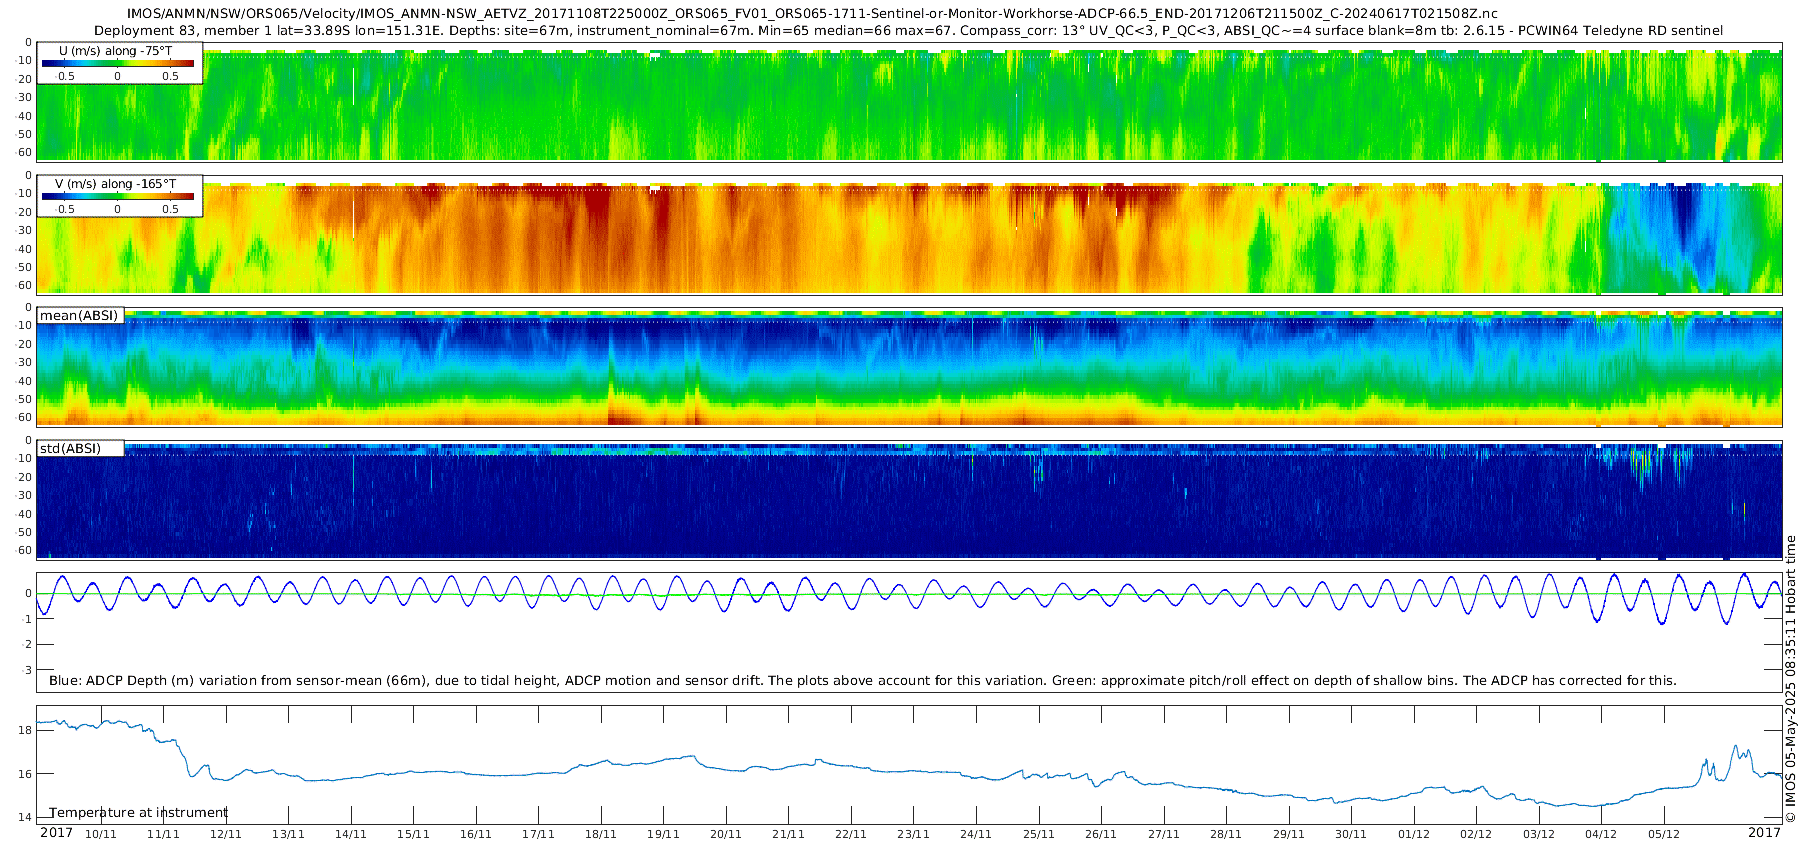
Task: Click the U velocity colorbar gradient
Action: point(118,63)
